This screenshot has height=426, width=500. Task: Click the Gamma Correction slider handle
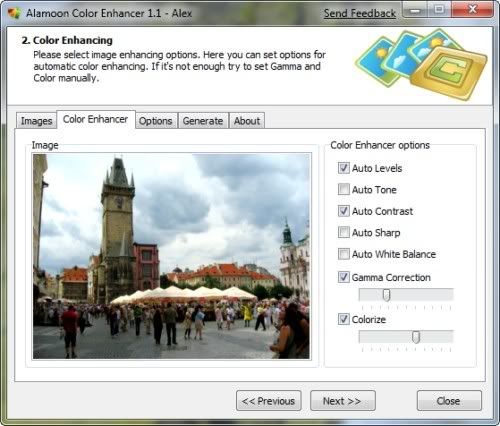click(386, 295)
